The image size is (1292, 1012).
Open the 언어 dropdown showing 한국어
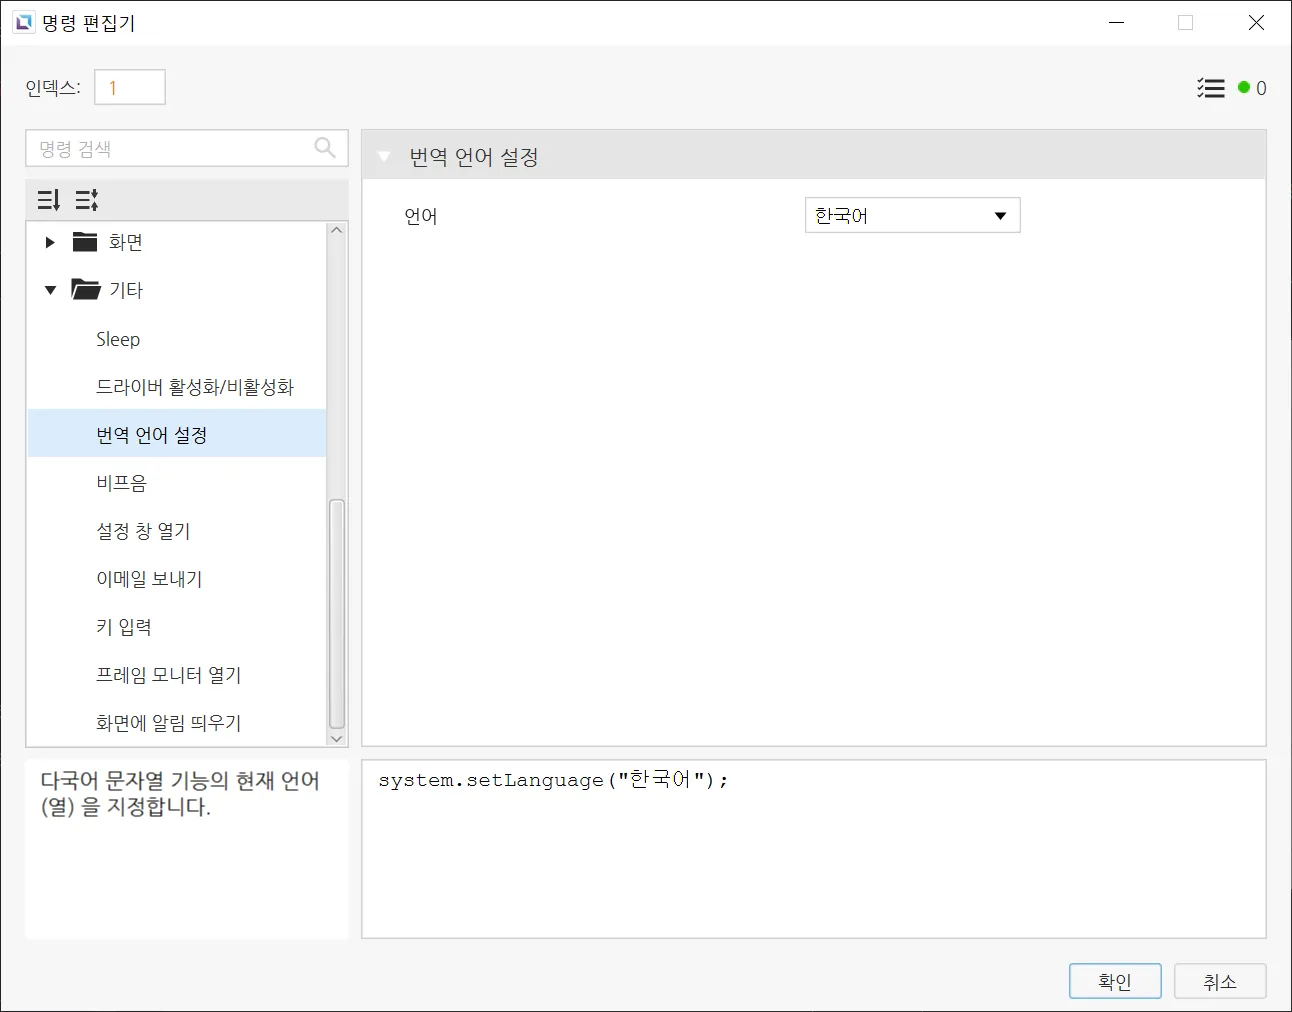point(912,216)
